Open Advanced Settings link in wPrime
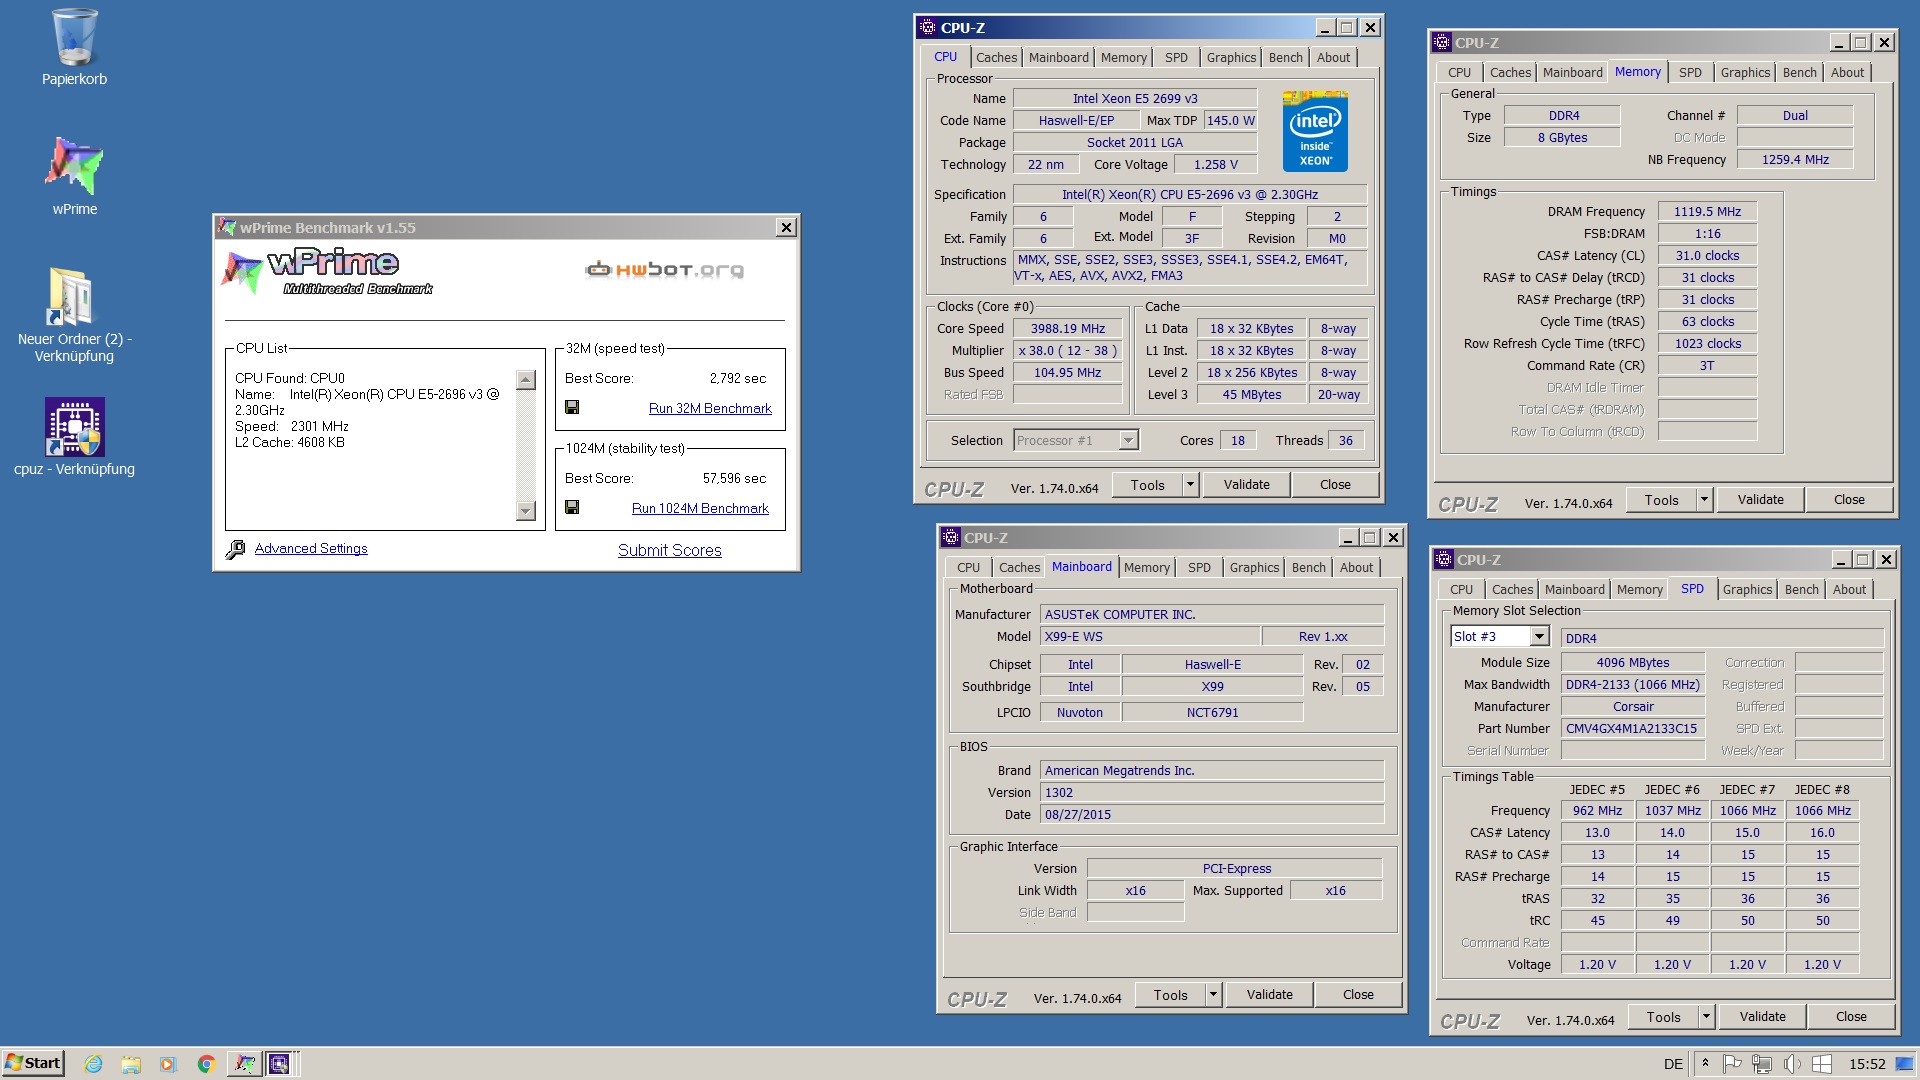Viewport: 1920px width, 1080px height. click(311, 548)
